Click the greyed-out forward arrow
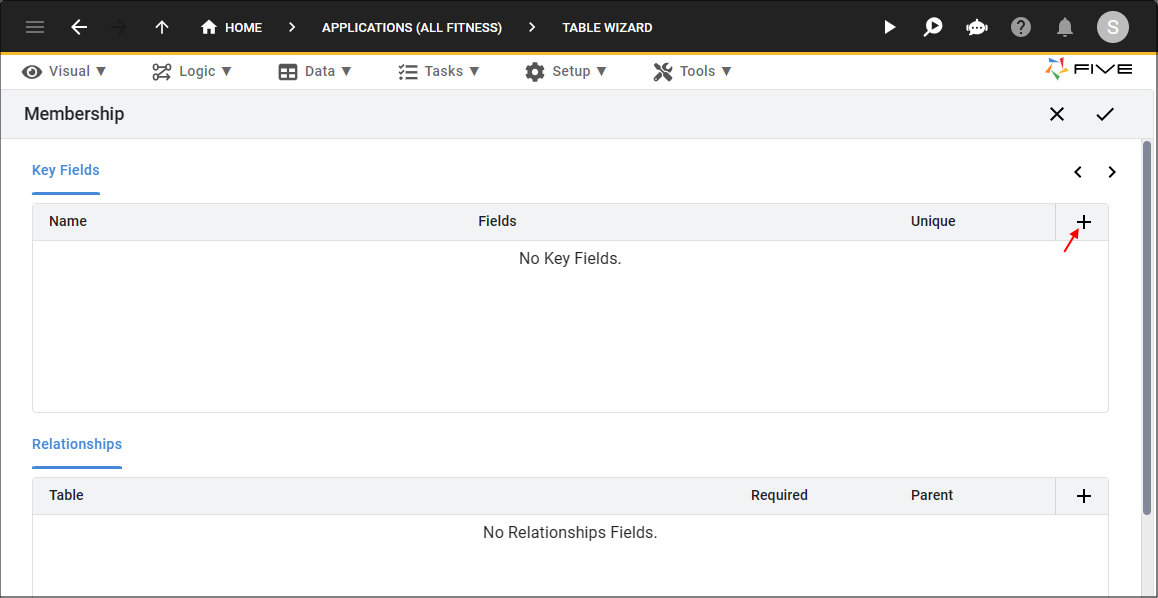This screenshot has width=1158, height=598. point(119,27)
